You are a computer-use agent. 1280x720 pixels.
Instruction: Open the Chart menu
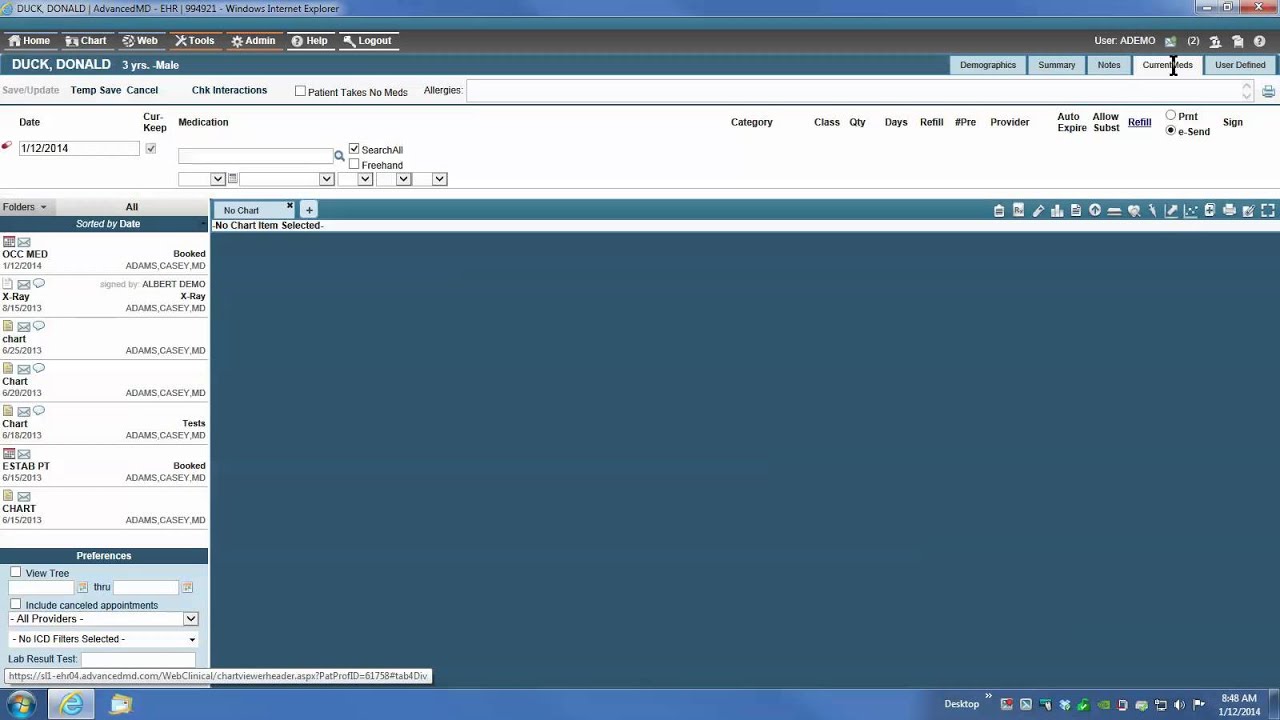coord(86,41)
